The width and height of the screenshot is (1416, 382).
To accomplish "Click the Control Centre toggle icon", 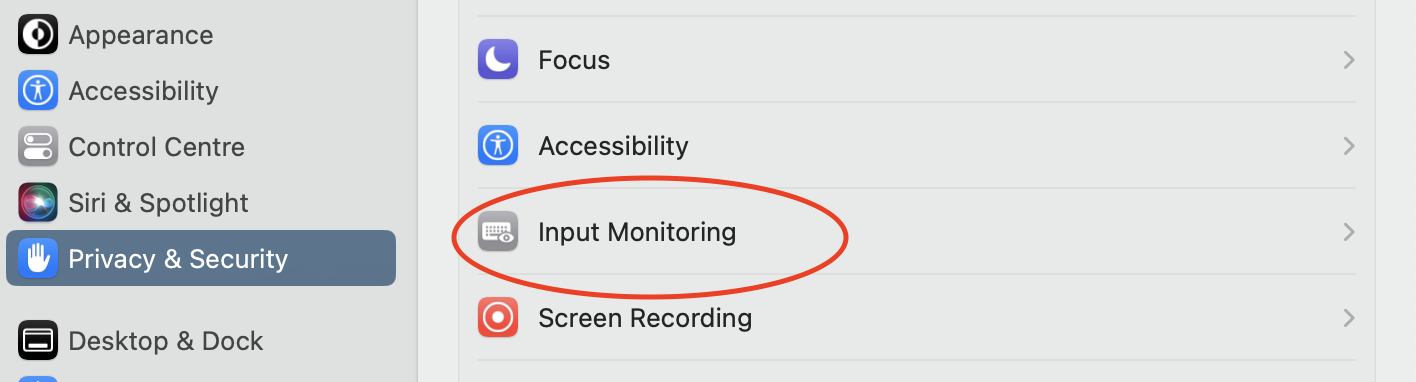I will [38, 147].
